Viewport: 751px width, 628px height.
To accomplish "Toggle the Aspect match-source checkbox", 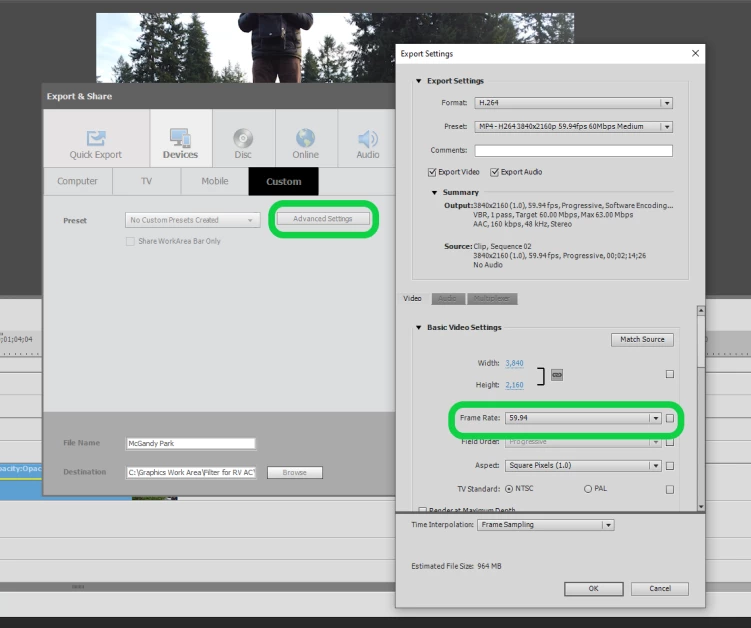I will [x=670, y=466].
